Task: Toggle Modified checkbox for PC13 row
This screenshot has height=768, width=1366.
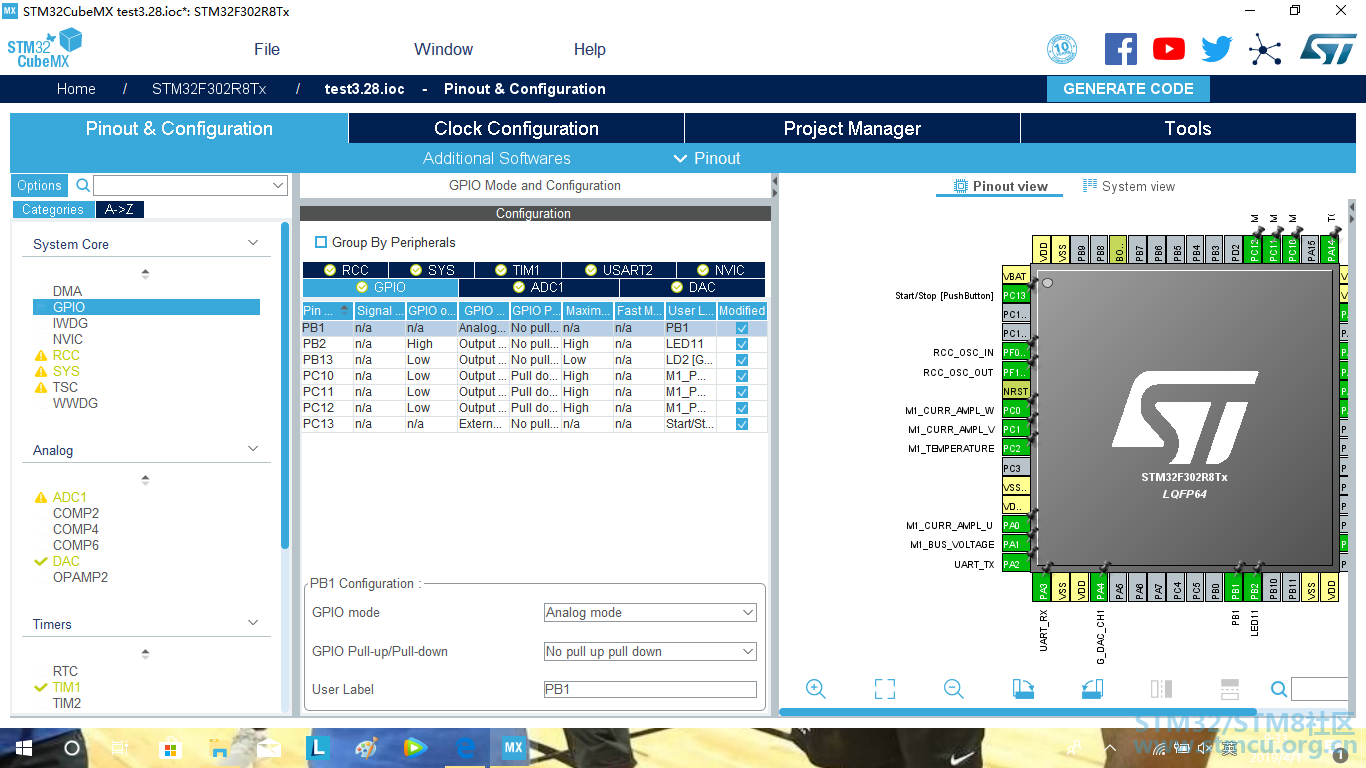Action: [742, 424]
